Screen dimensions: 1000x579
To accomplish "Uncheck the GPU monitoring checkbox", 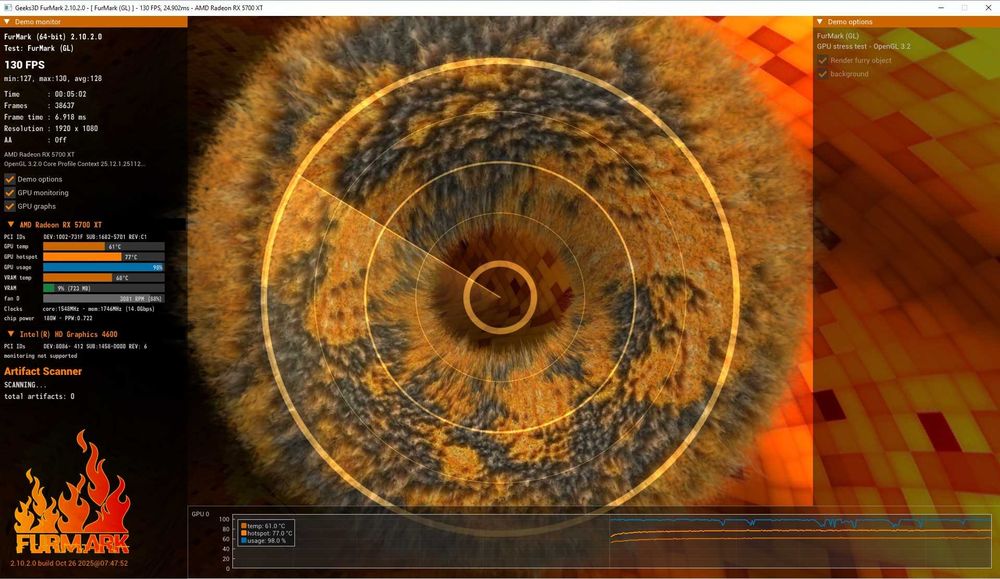I will (x=10, y=193).
